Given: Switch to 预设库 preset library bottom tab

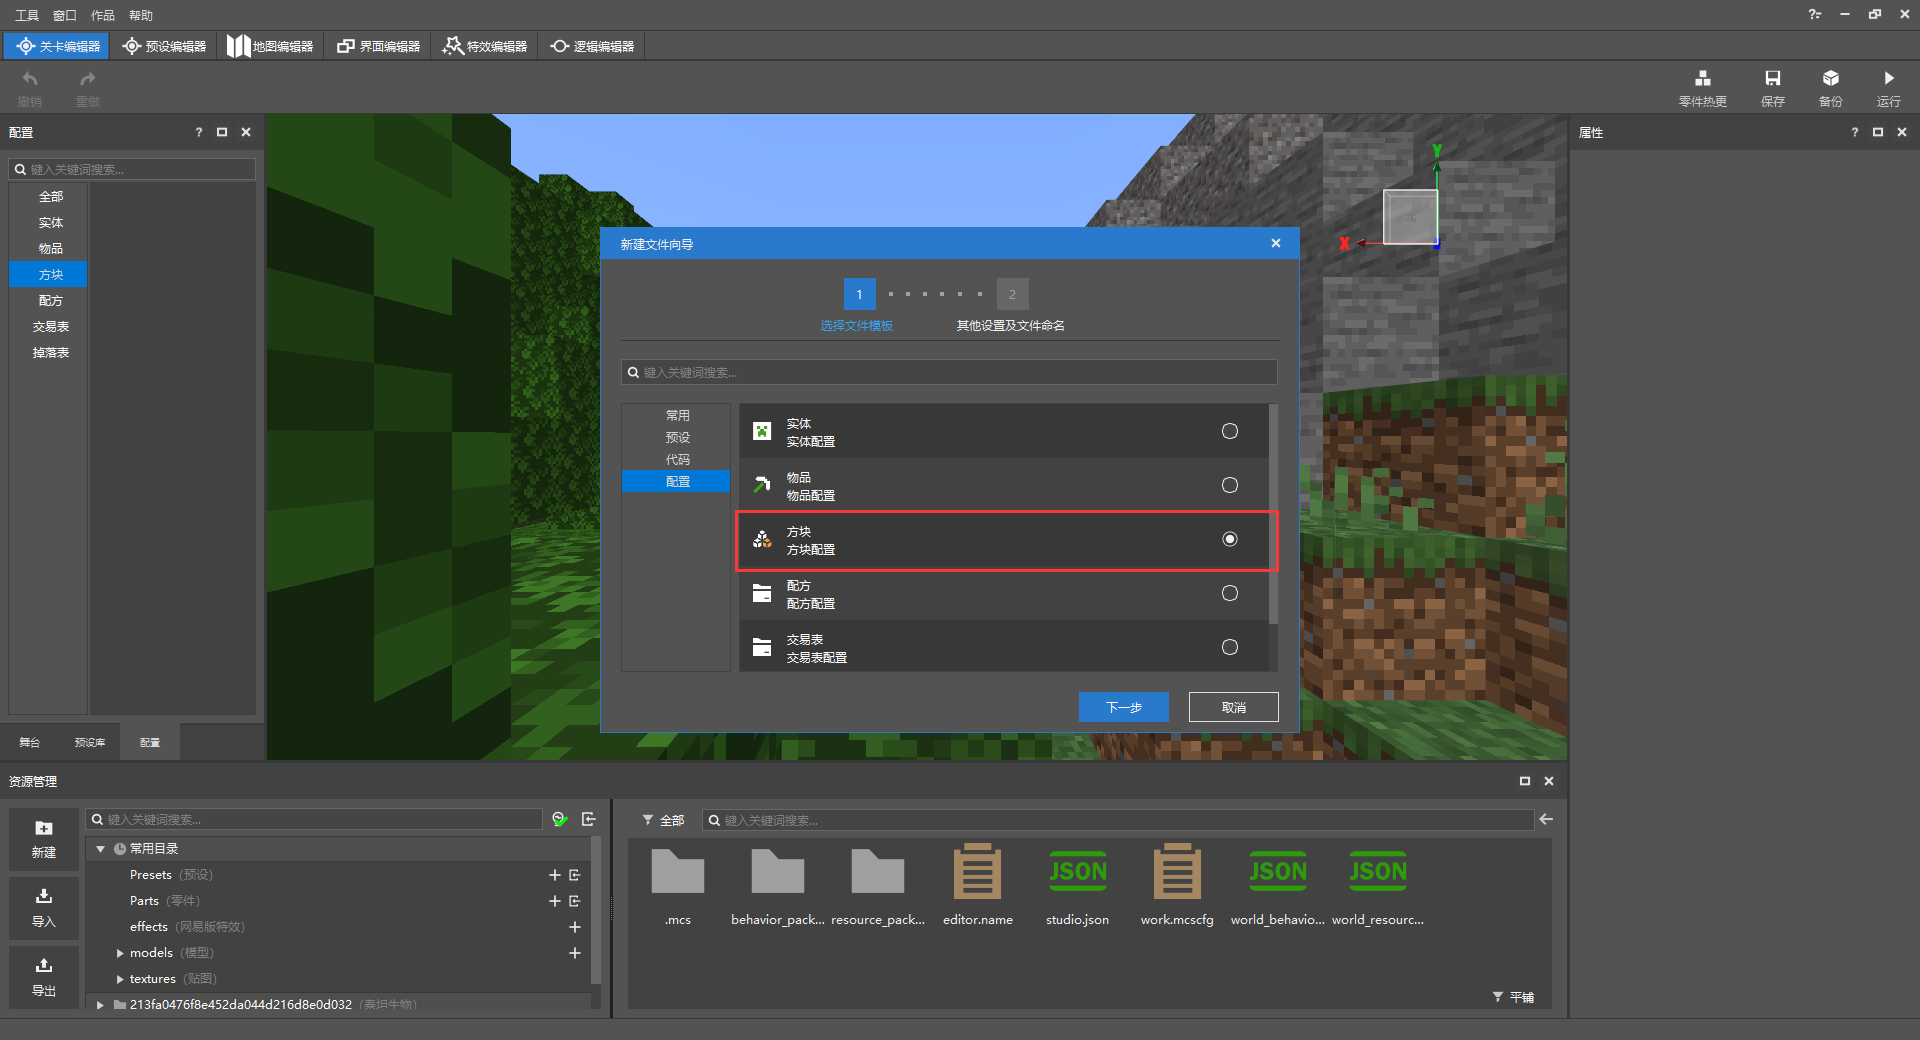Looking at the screenshot, I should (x=90, y=742).
